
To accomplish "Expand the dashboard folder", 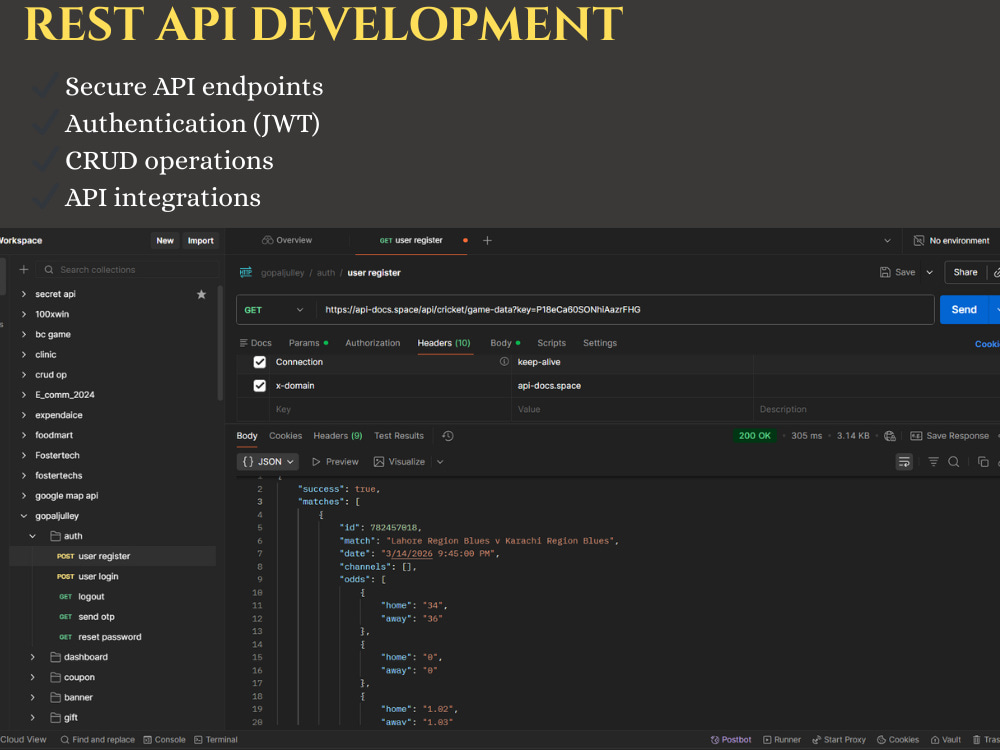I will (33, 657).
